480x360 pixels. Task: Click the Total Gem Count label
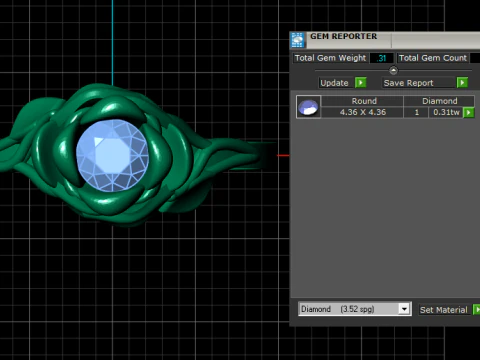coord(433,58)
